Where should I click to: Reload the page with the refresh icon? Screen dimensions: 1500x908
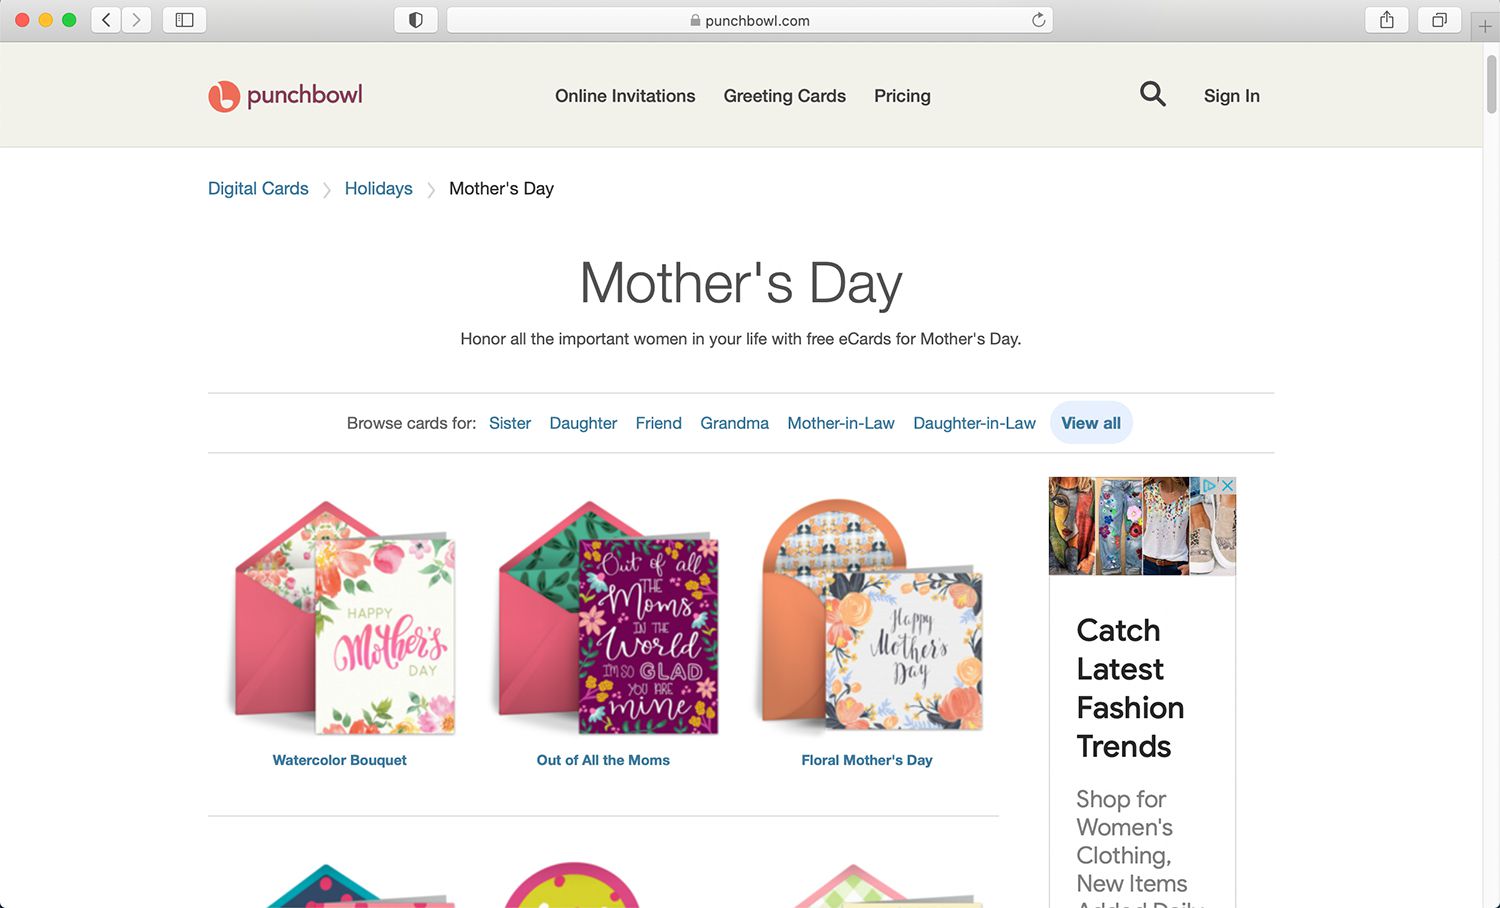(1038, 20)
